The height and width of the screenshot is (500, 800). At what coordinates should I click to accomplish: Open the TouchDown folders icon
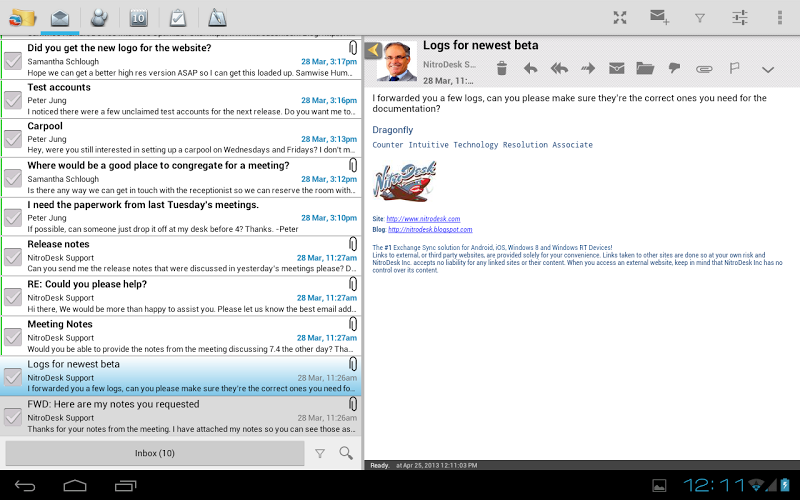tap(22, 18)
